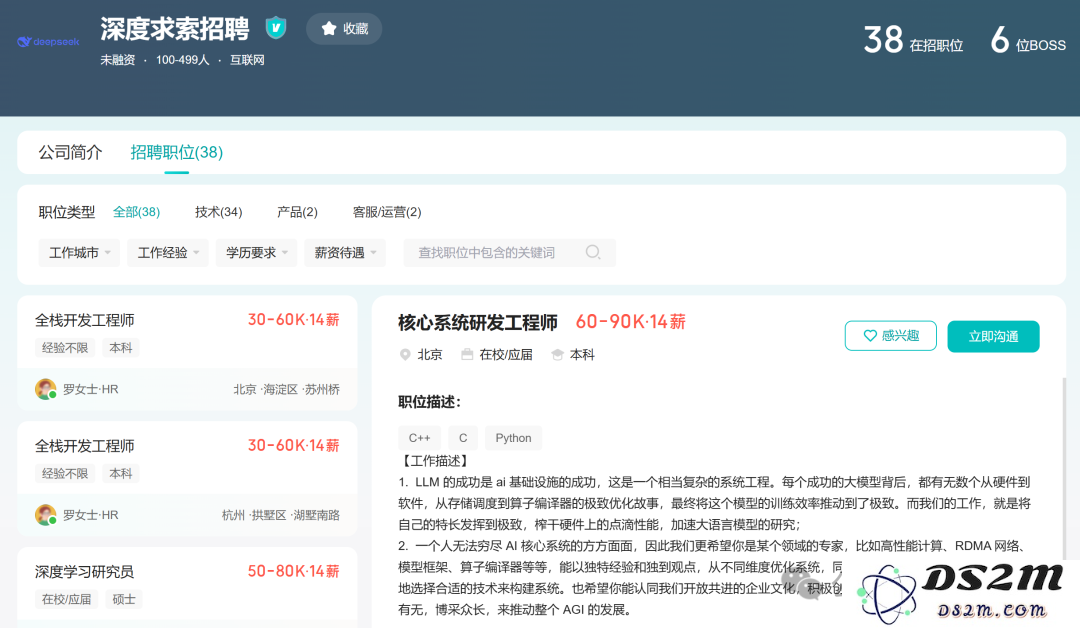Image resolution: width=1080 pixels, height=628 pixels.
Task: Open the 深度学习研究员 job card
Action: 187,587
